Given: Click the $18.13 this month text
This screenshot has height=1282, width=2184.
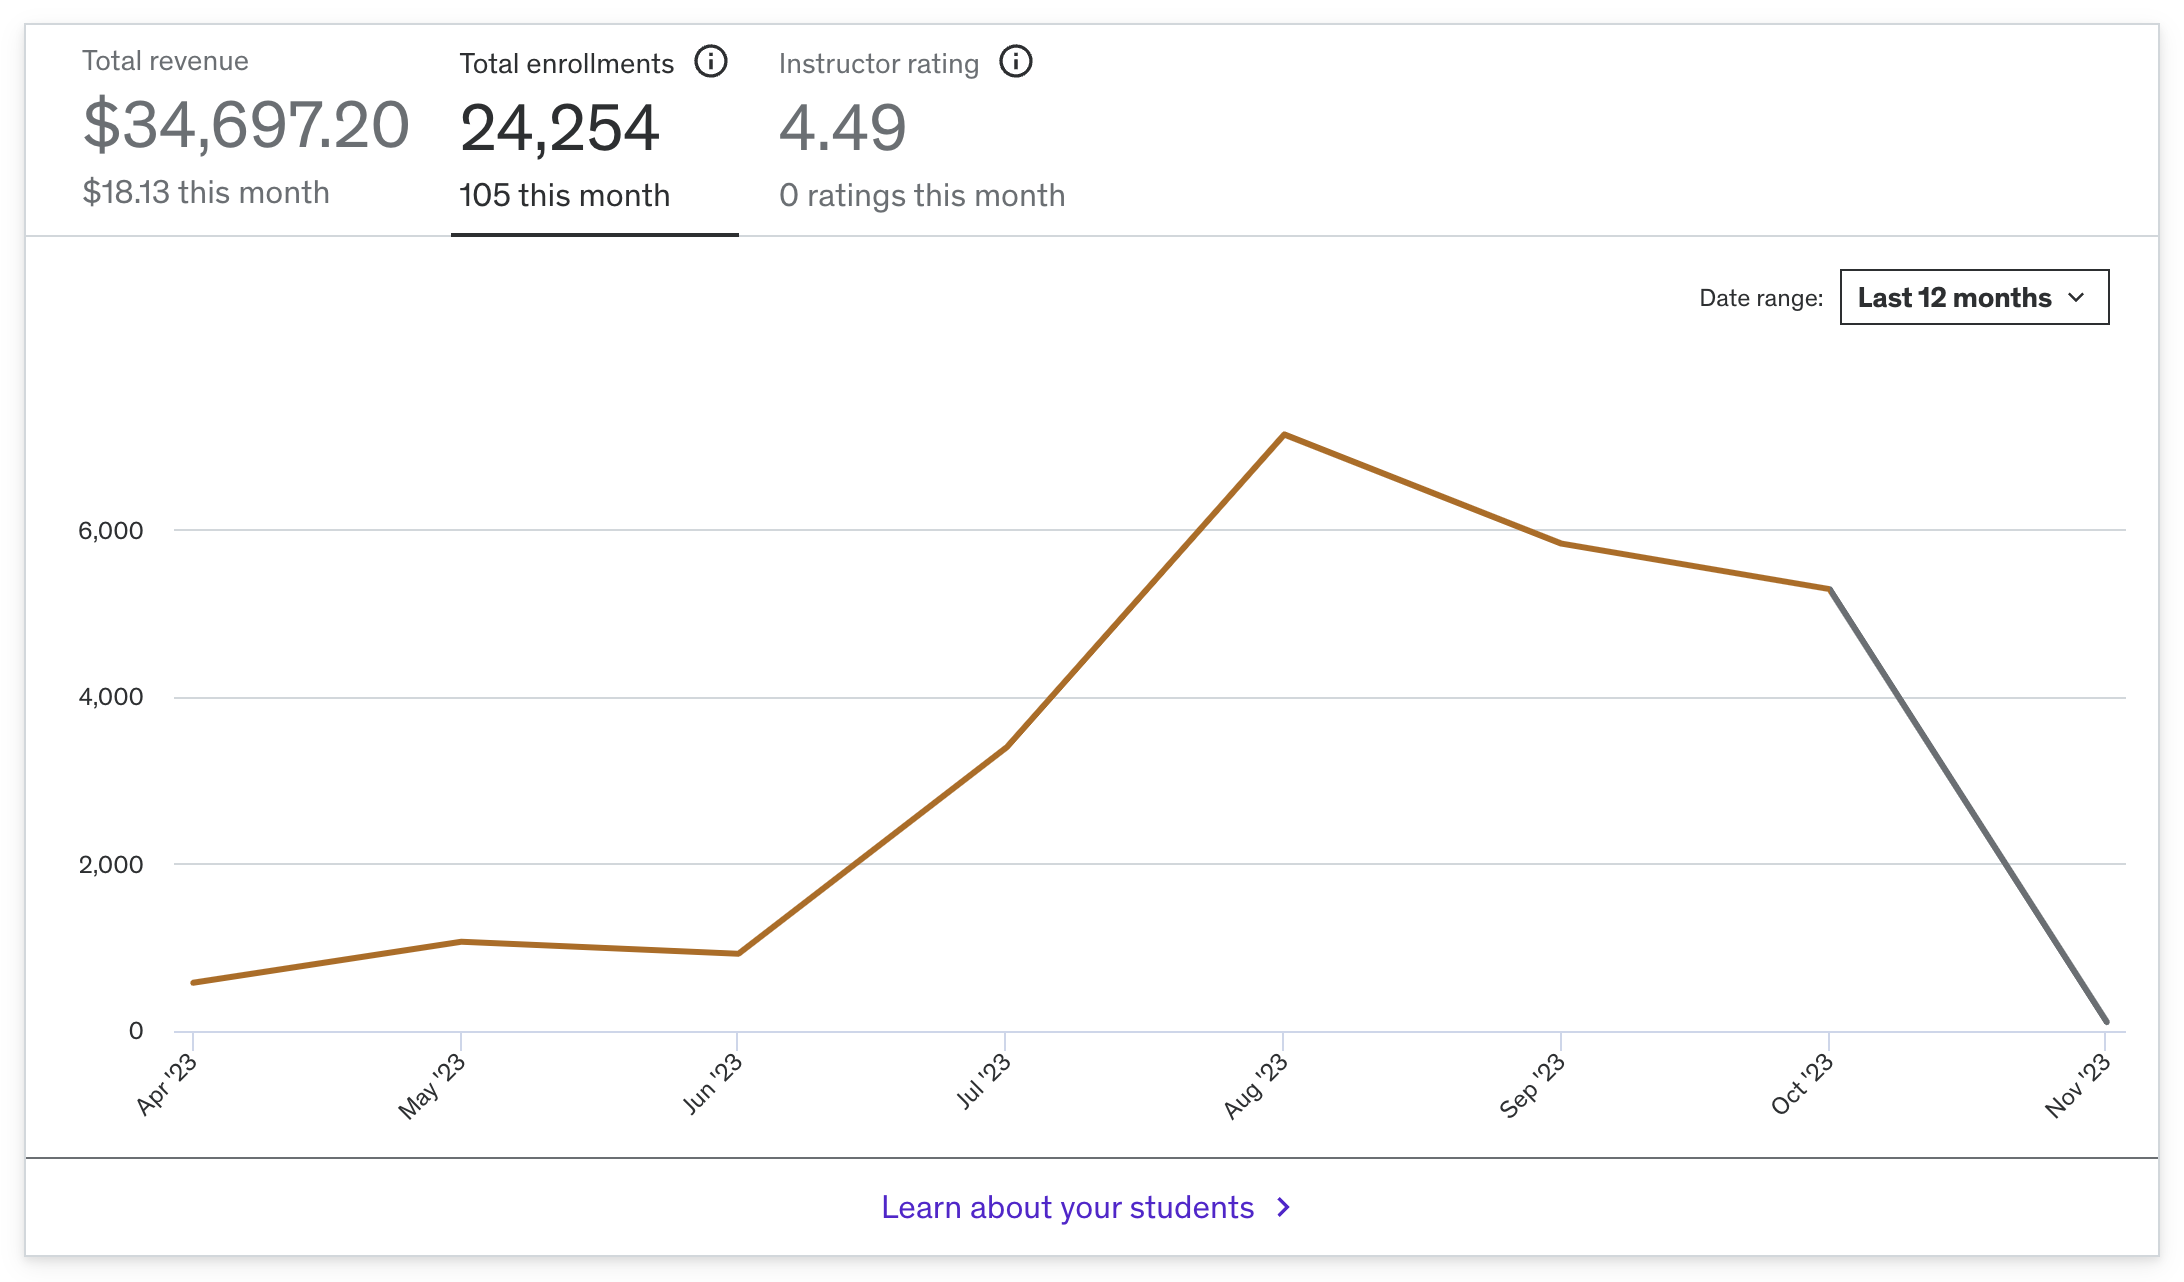Looking at the screenshot, I should click(206, 192).
